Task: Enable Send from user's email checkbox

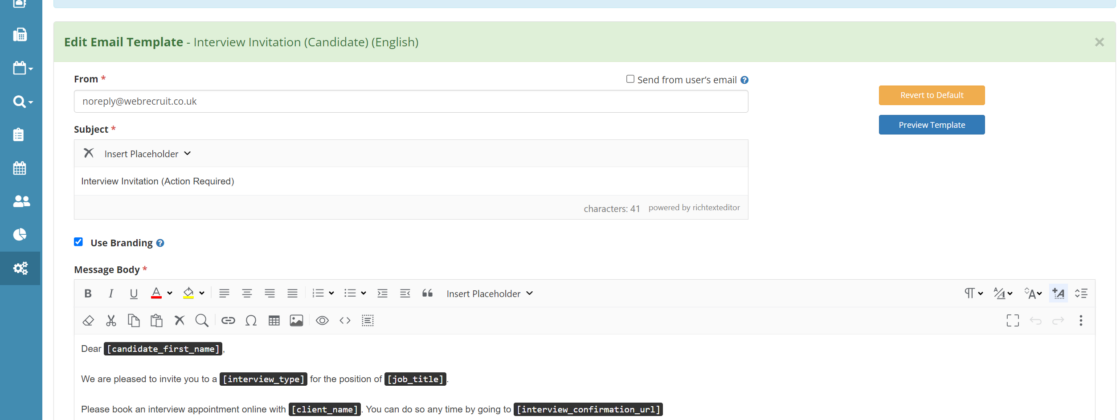Action: [x=630, y=79]
